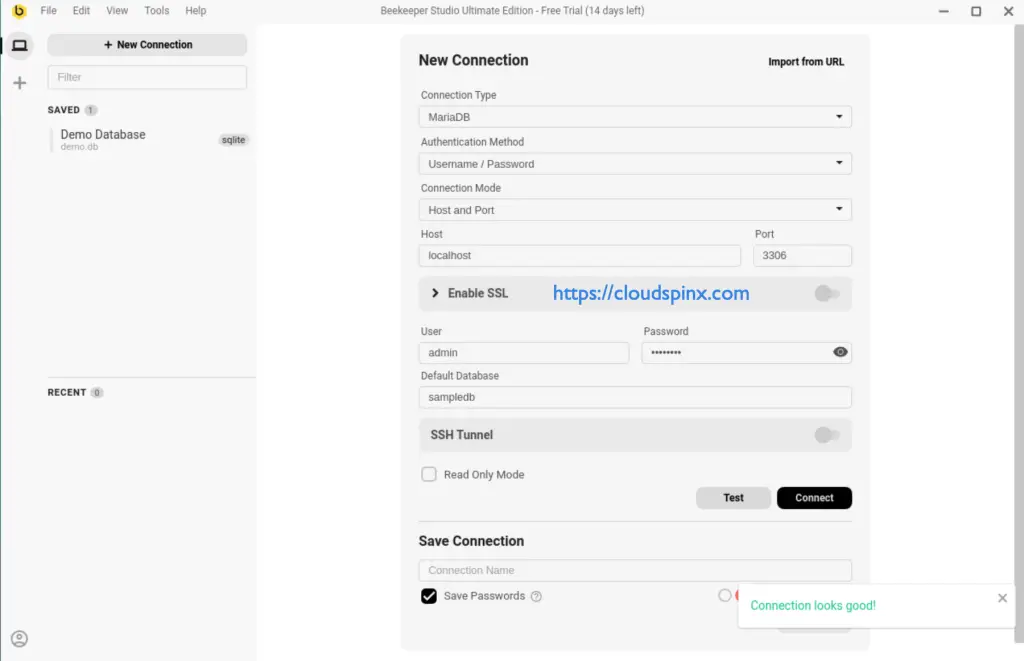This screenshot has height=661, width=1024.
Task: Open the account icon at bottom left
Action: tap(19, 639)
